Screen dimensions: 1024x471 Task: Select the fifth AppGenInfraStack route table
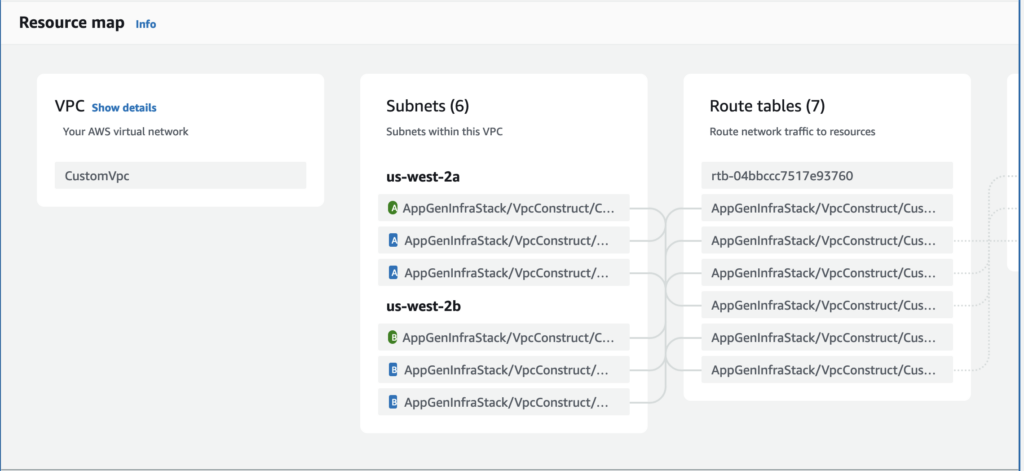(x=826, y=336)
